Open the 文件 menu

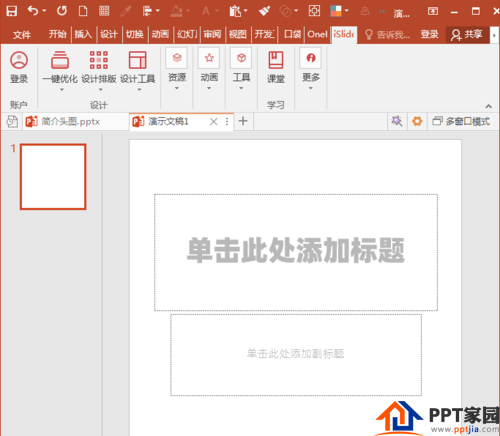click(22, 34)
